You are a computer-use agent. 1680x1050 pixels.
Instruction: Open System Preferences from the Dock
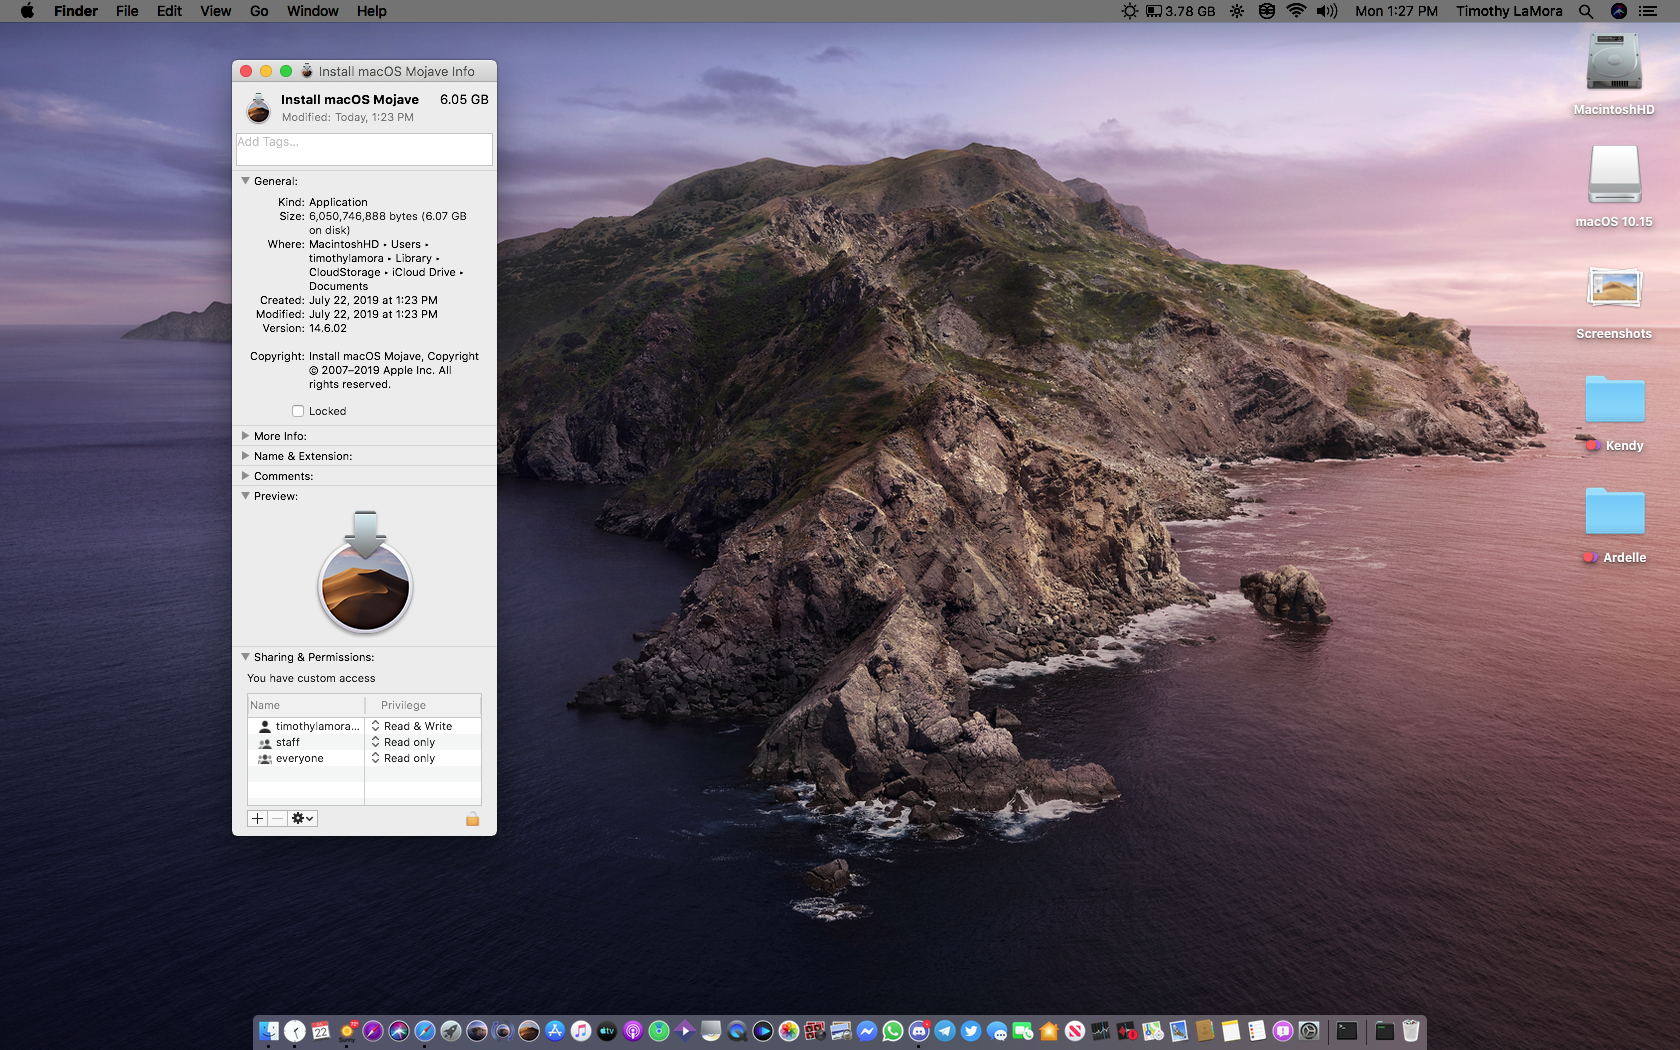[1309, 1031]
